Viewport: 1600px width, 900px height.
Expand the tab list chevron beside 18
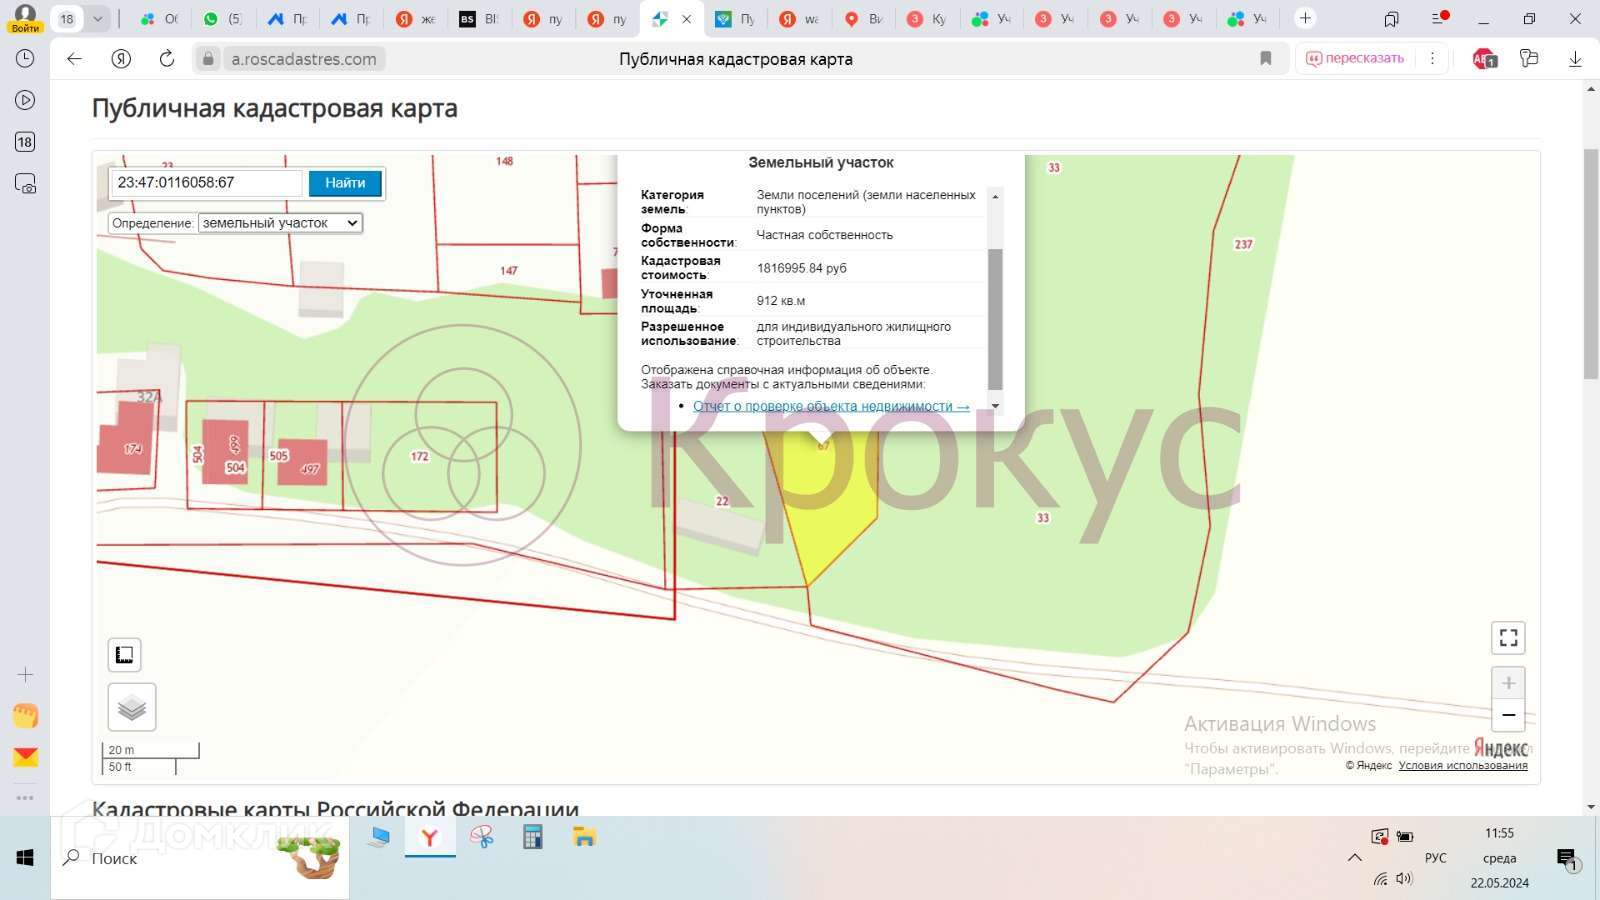click(x=97, y=18)
